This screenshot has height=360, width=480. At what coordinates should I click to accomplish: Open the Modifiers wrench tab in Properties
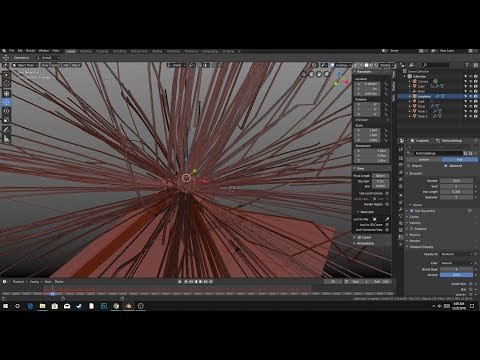click(x=401, y=209)
